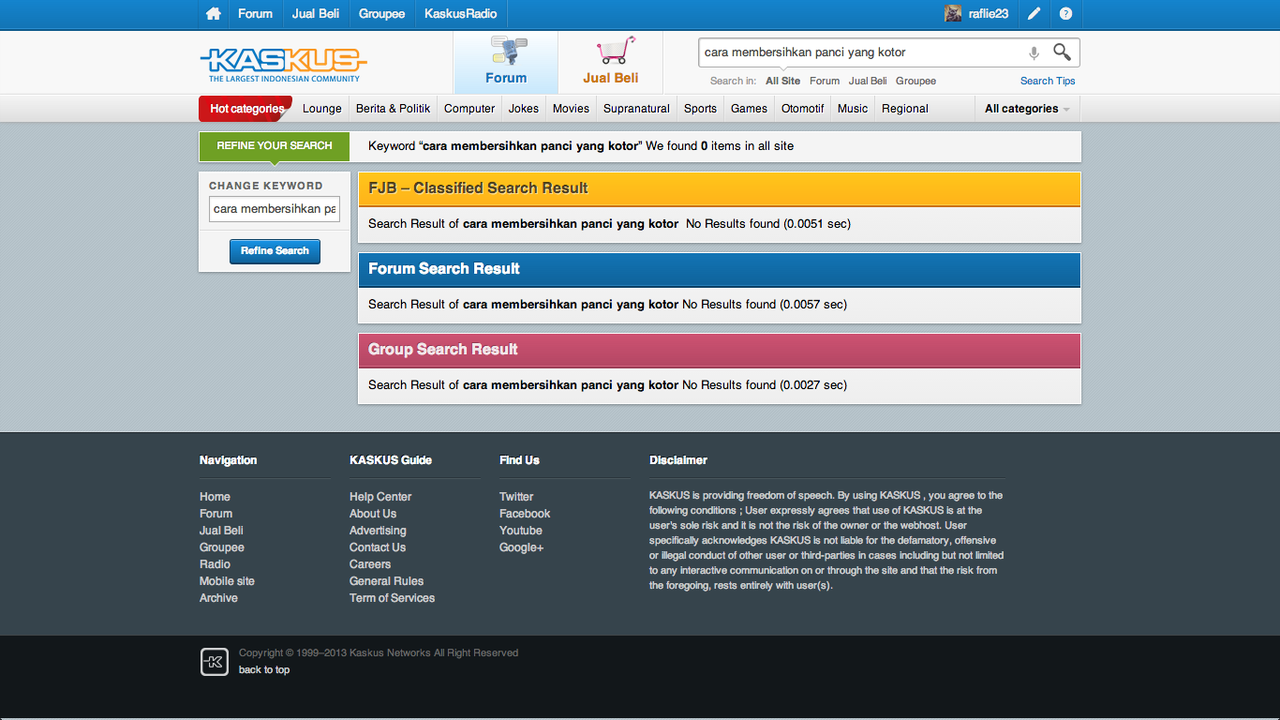This screenshot has height=720, width=1280.
Task: Open General Rules link
Action: click(386, 582)
